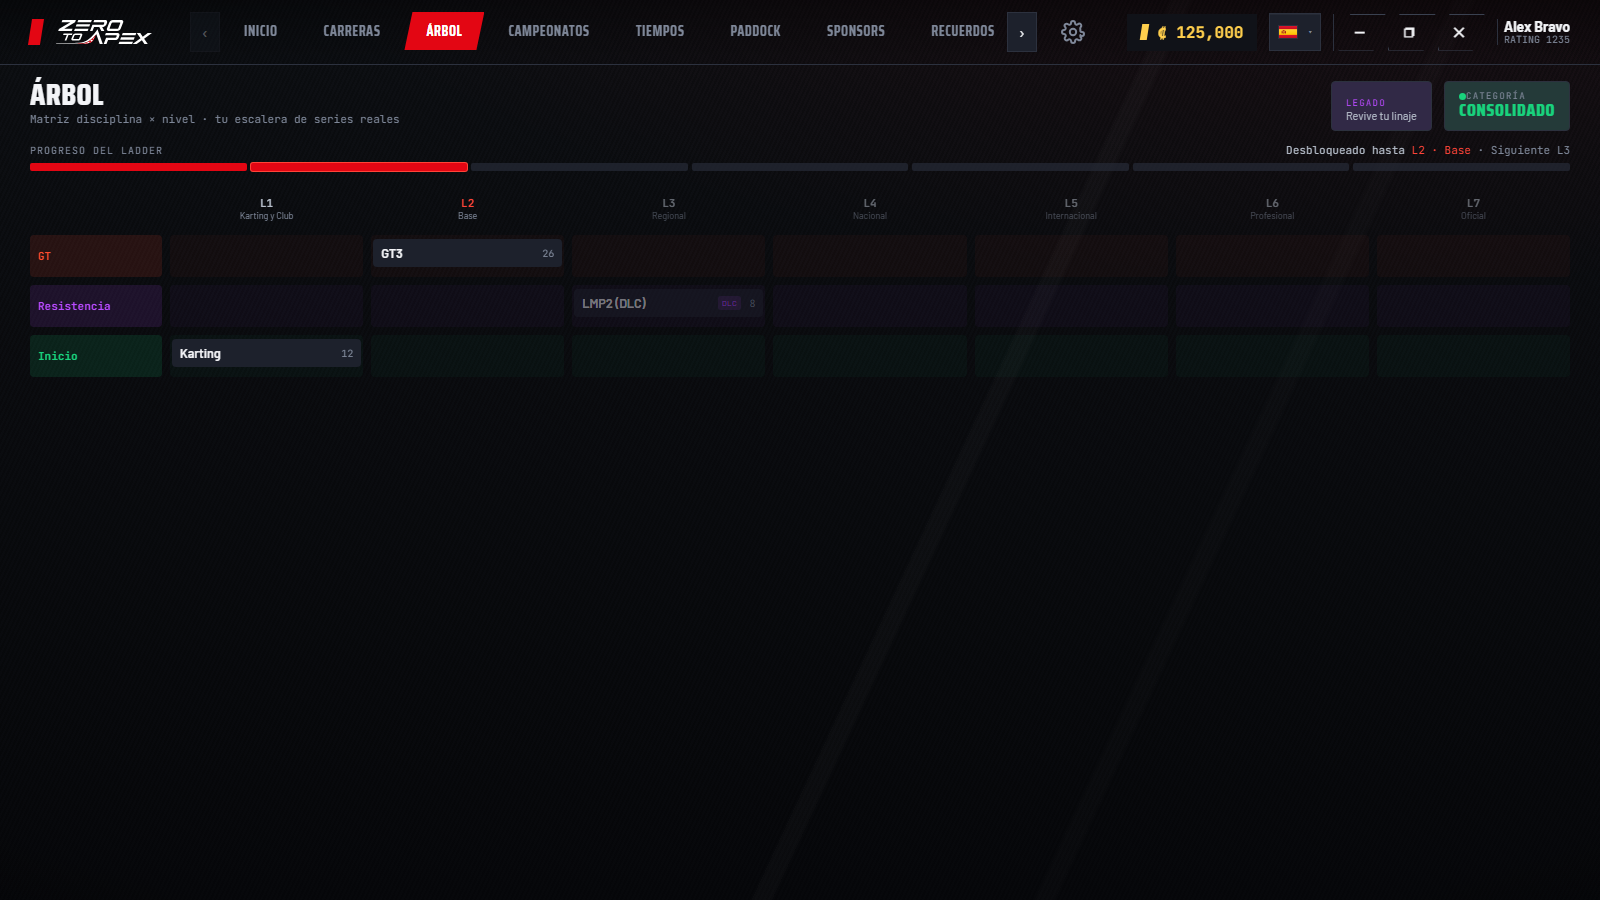Open the Carreras tab
The width and height of the screenshot is (1600, 900).
351,31
